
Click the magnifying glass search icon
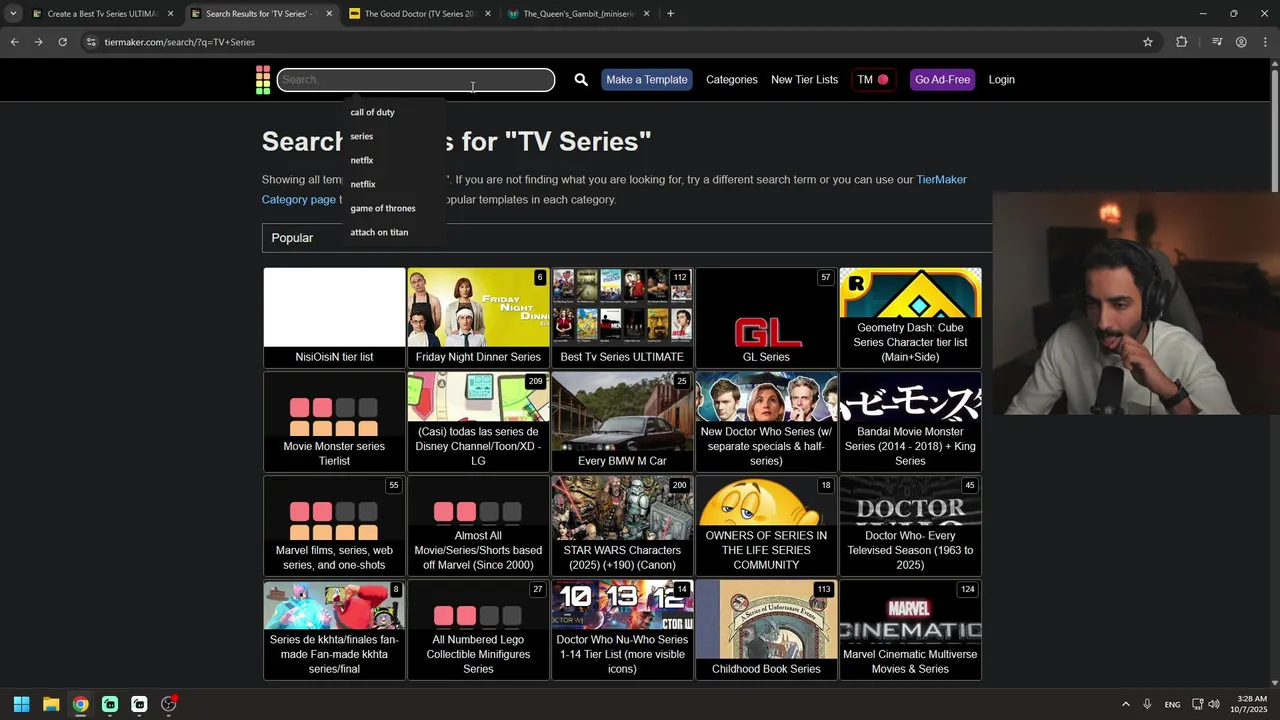[581, 80]
